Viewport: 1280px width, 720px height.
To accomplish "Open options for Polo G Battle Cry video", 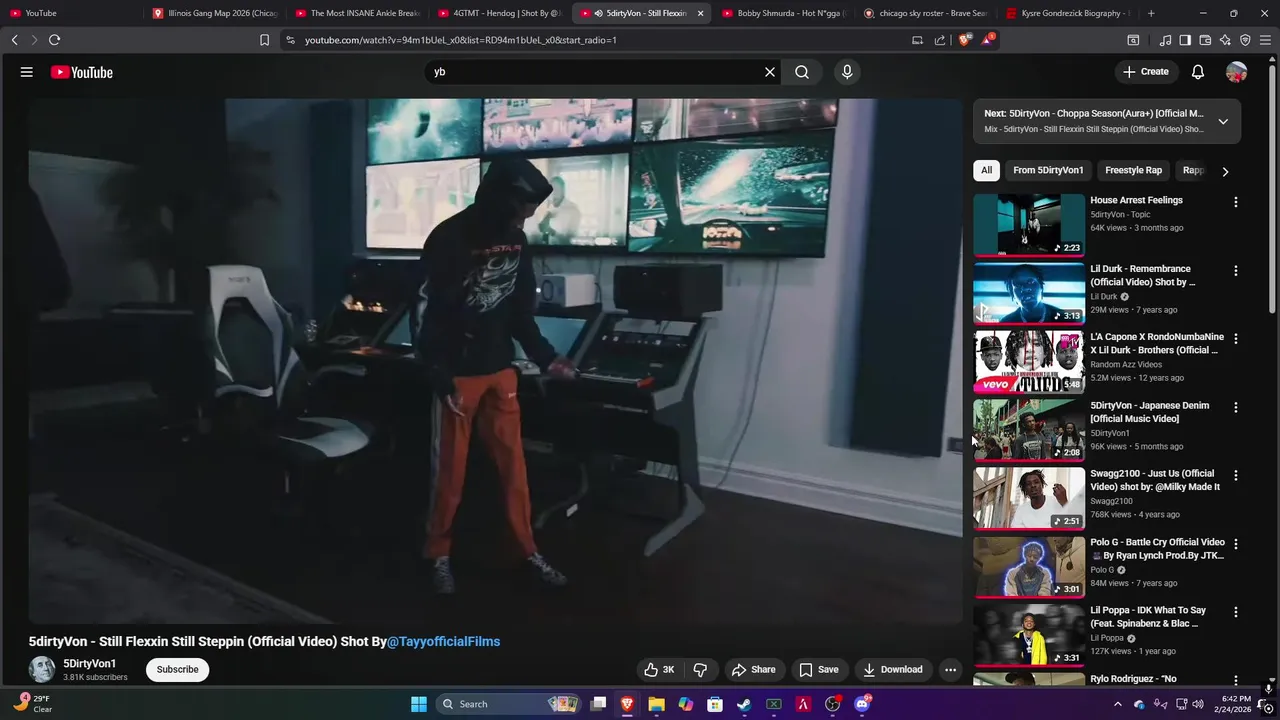I will (x=1235, y=544).
